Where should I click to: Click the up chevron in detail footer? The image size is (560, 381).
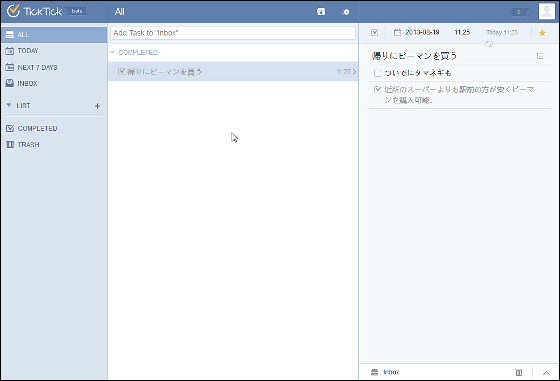click(546, 373)
